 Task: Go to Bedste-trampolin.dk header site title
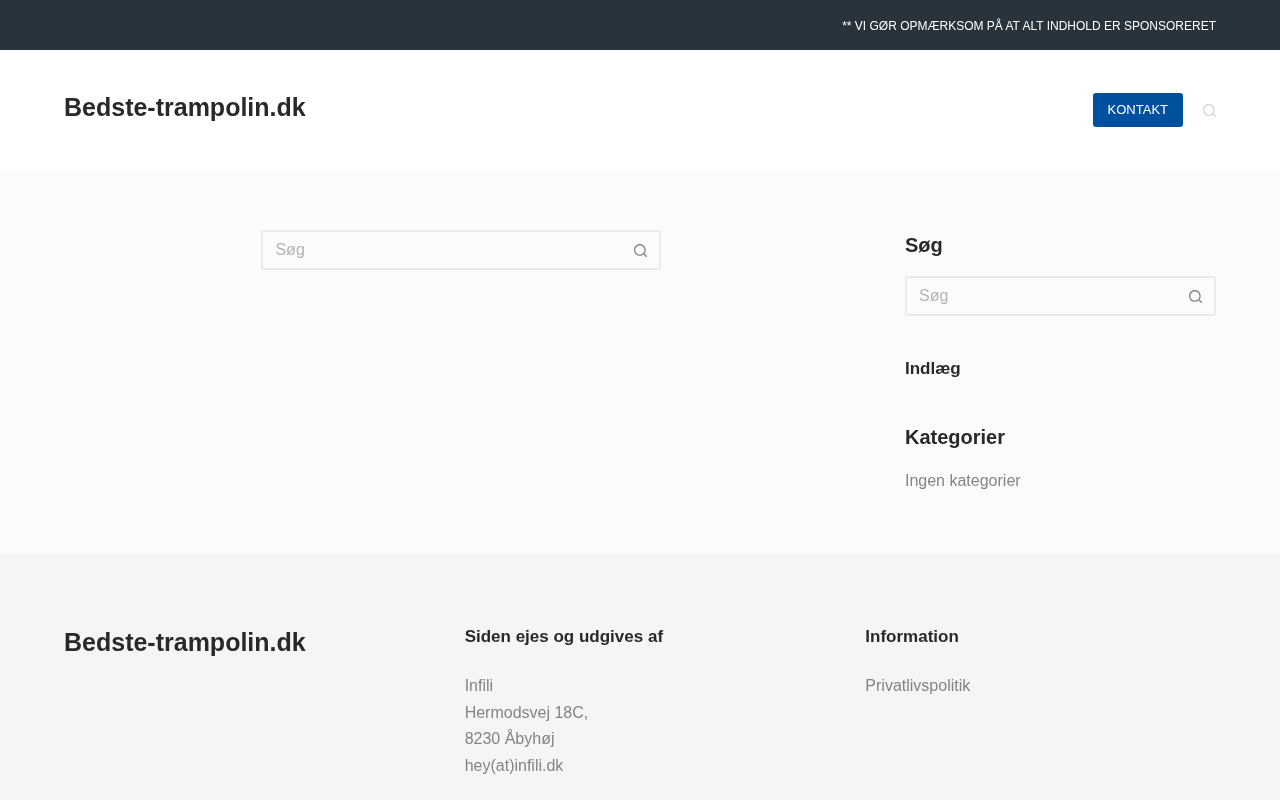[185, 108]
